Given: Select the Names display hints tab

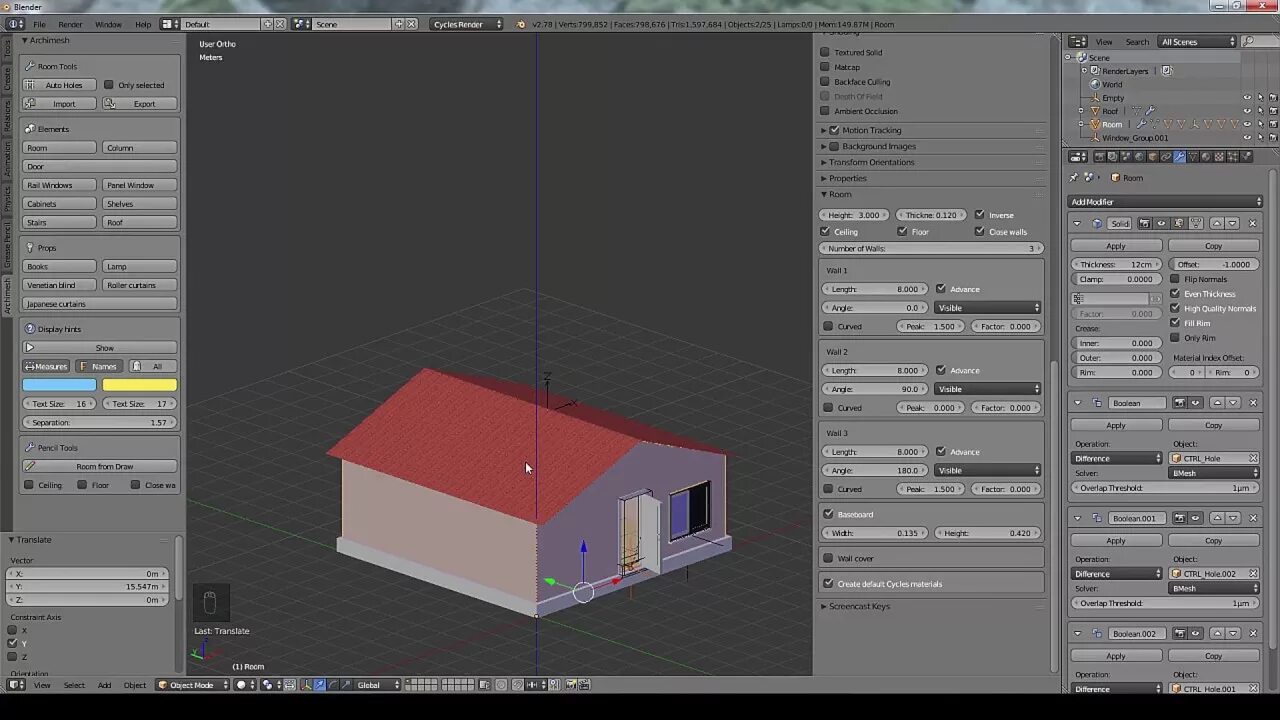Looking at the screenshot, I should [x=98, y=366].
